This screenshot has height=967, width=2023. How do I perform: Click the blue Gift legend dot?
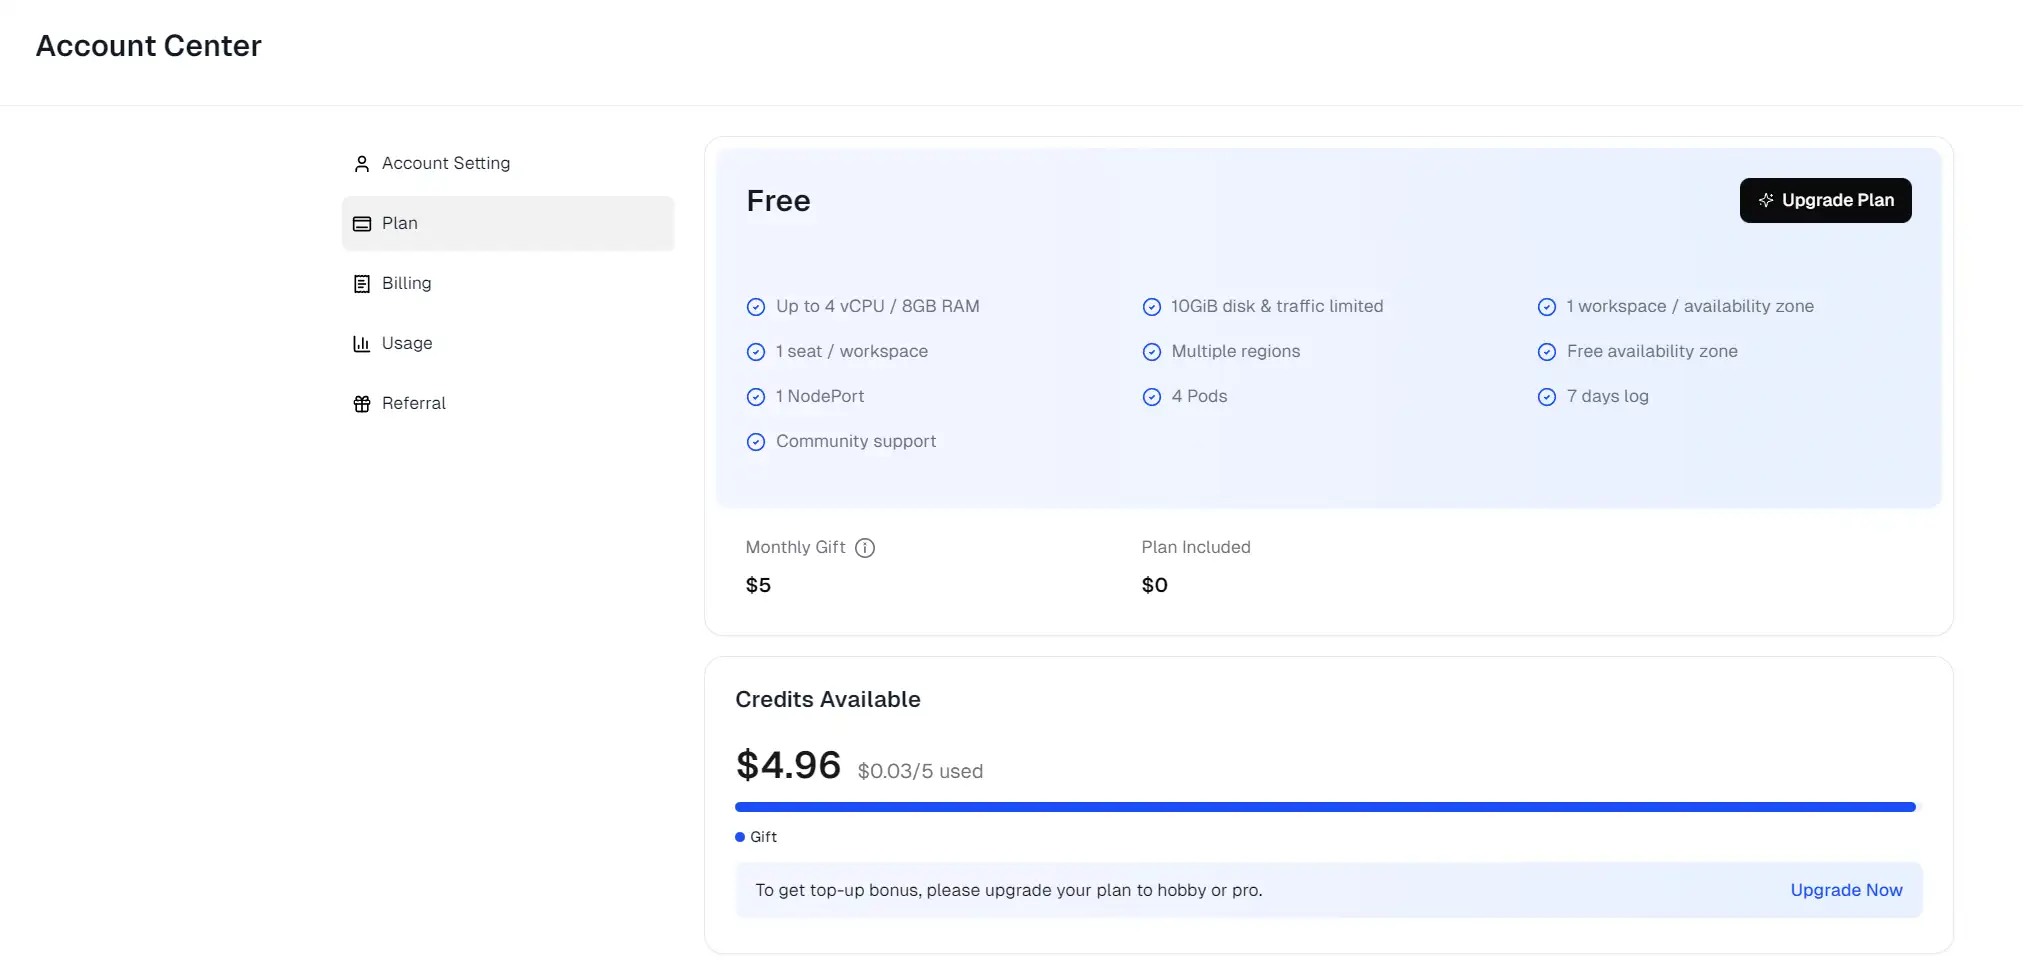[740, 837]
